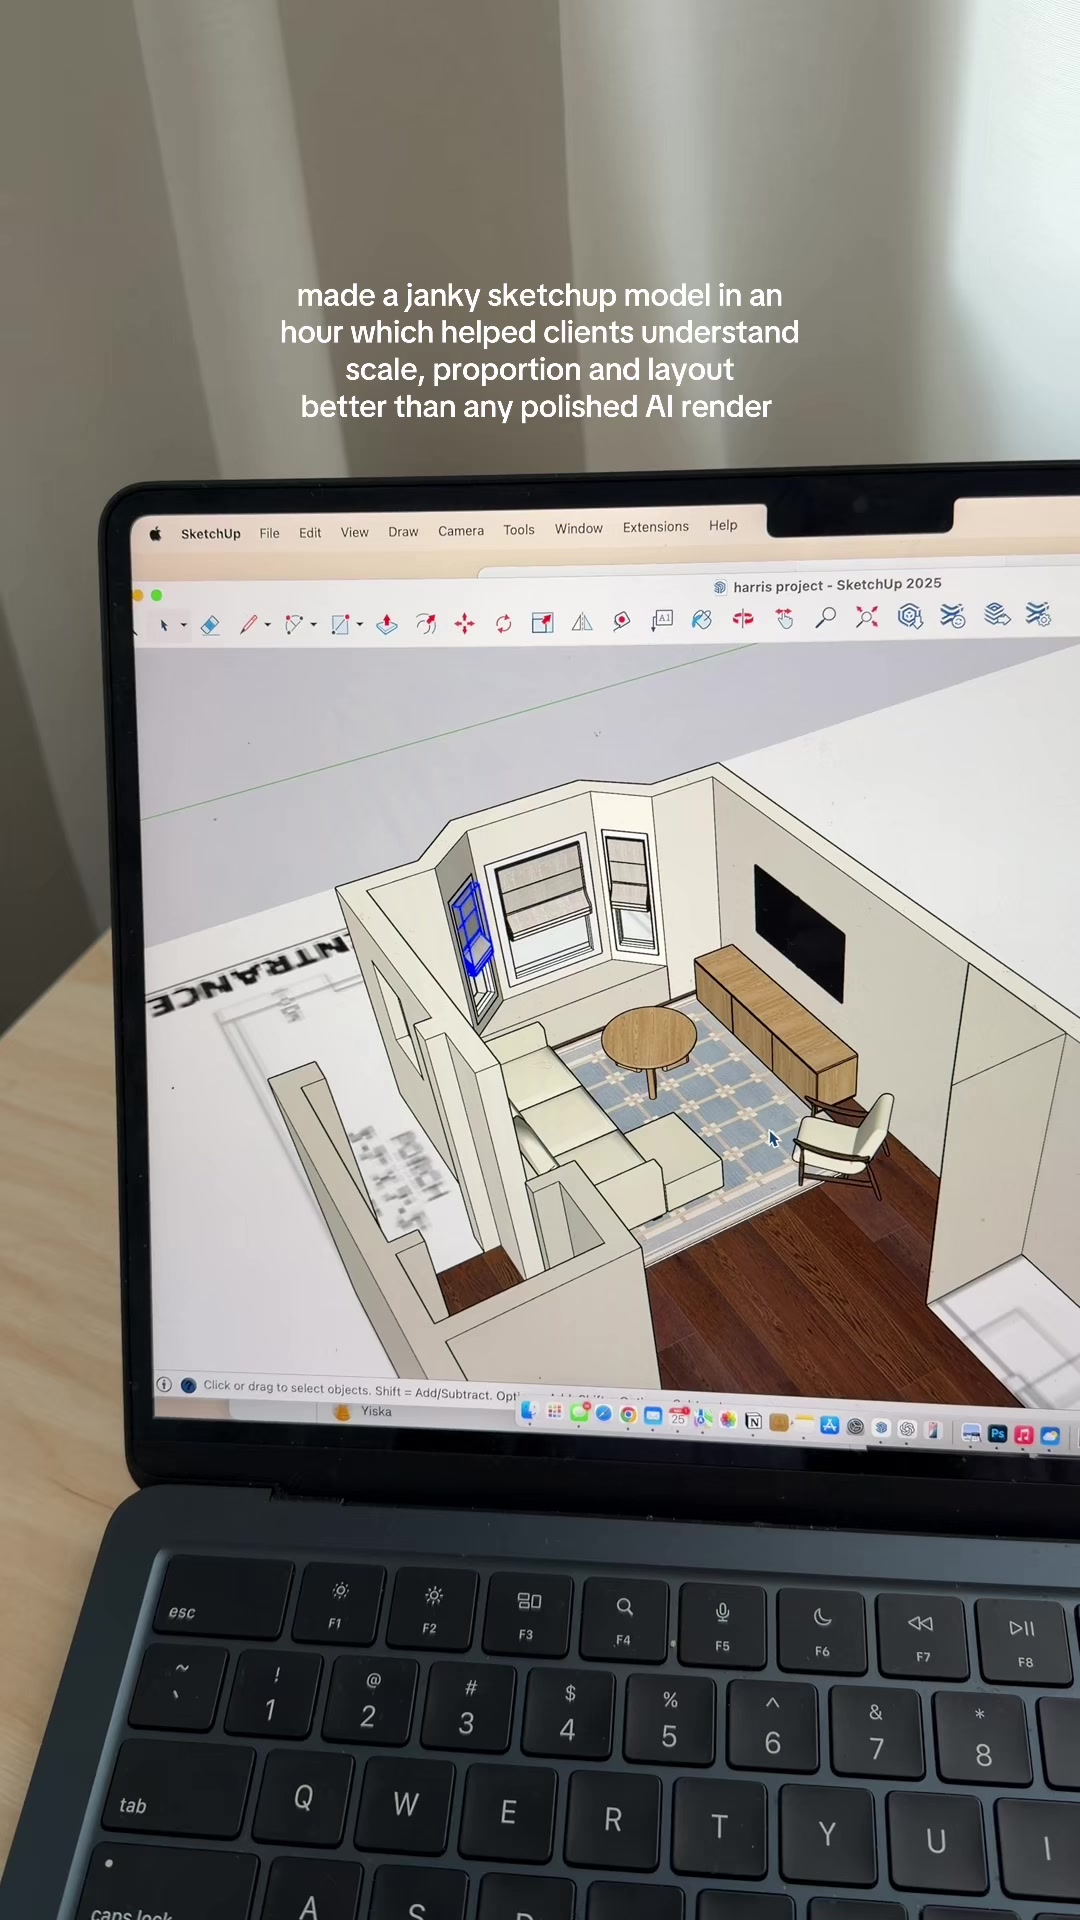
Task: Click the round wooden coffee table
Action: [x=649, y=1040]
